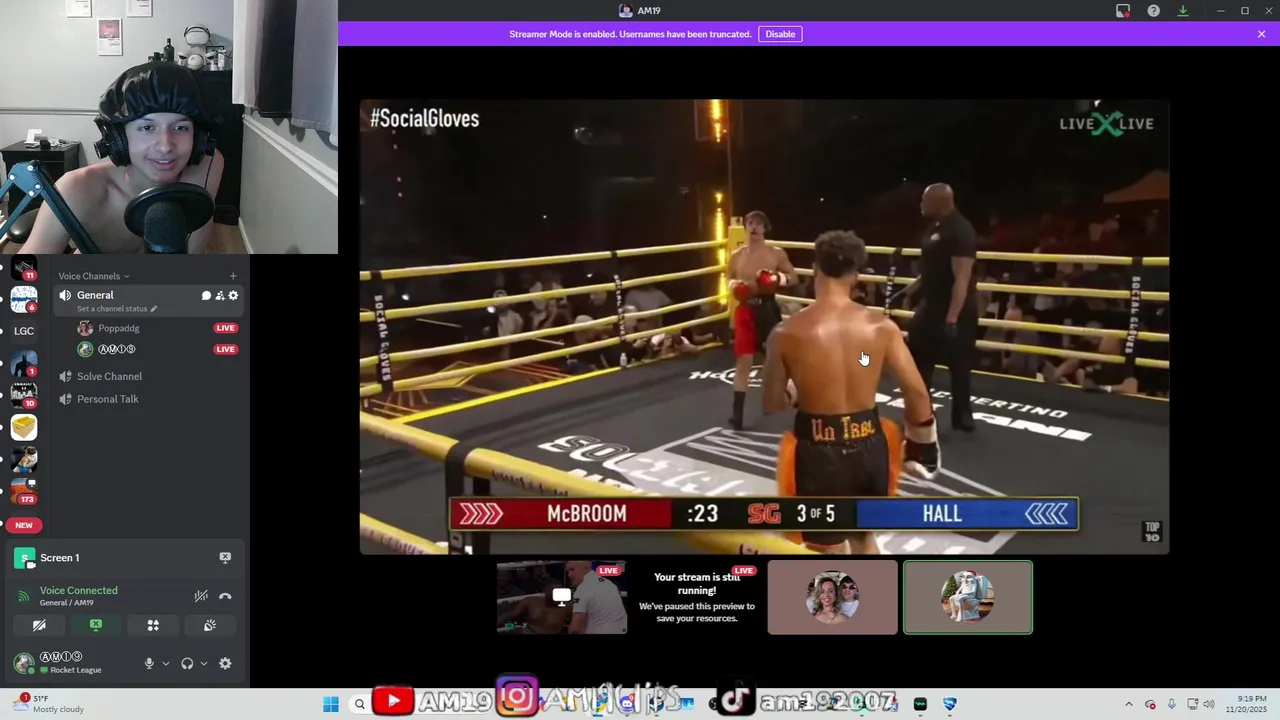Stop streaming Screen 1 icon
The image size is (1280, 720).
tap(225, 557)
